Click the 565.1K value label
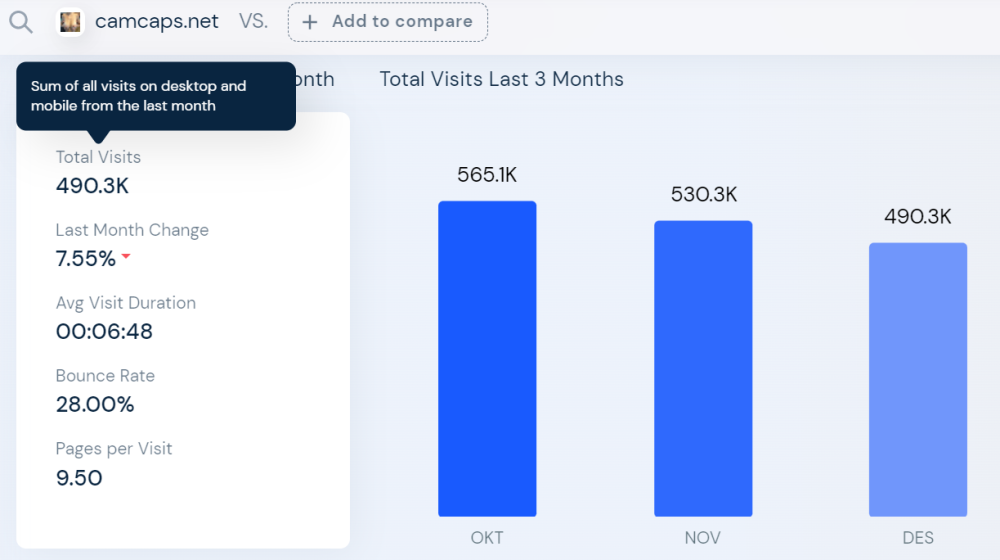The height and width of the screenshot is (560, 1000). 487,175
